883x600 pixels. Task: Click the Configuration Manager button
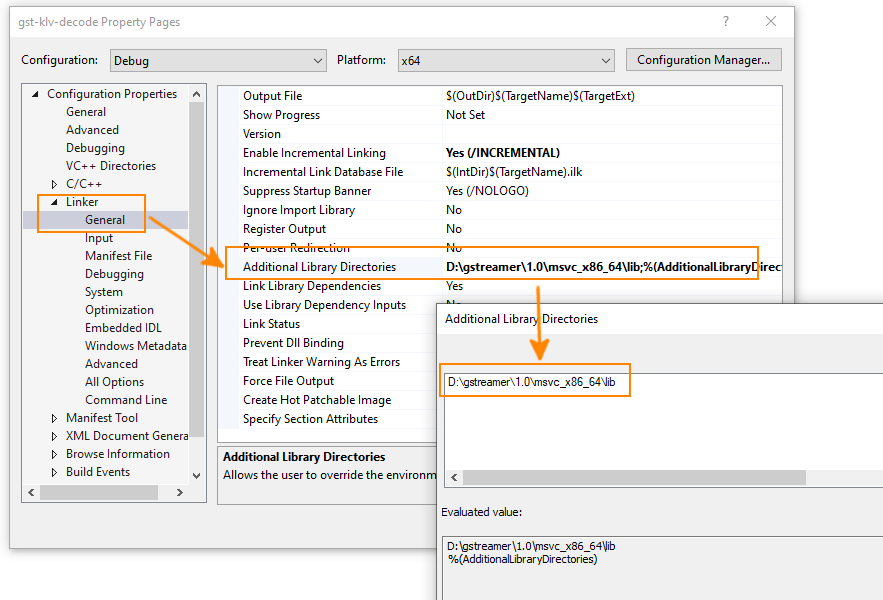(703, 60)
